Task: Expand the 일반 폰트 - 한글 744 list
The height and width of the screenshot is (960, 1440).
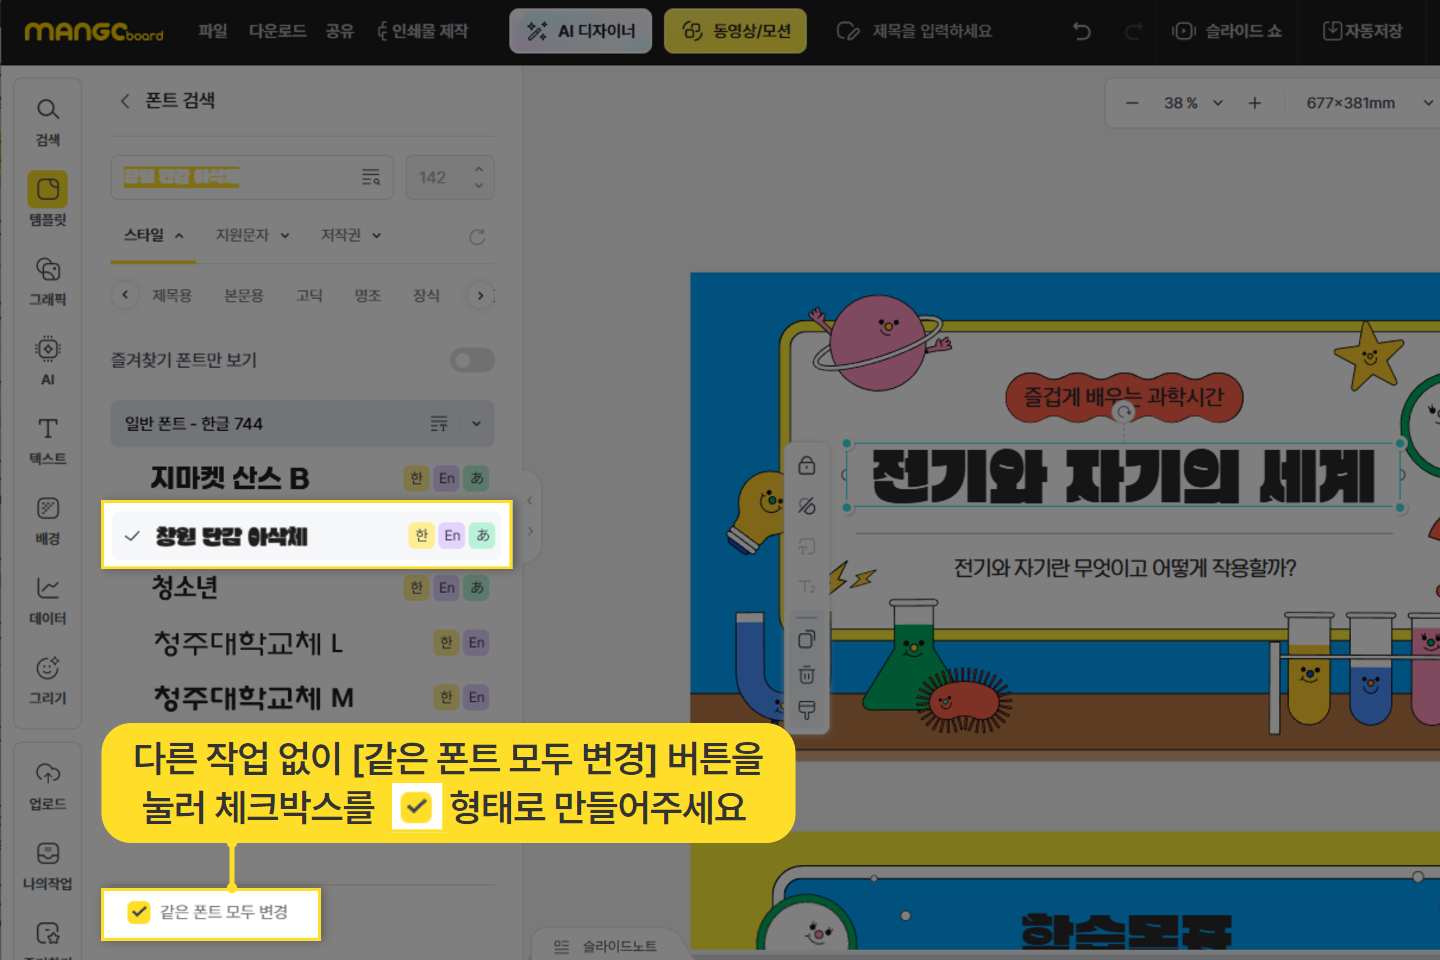Action: tap(476, 424)
